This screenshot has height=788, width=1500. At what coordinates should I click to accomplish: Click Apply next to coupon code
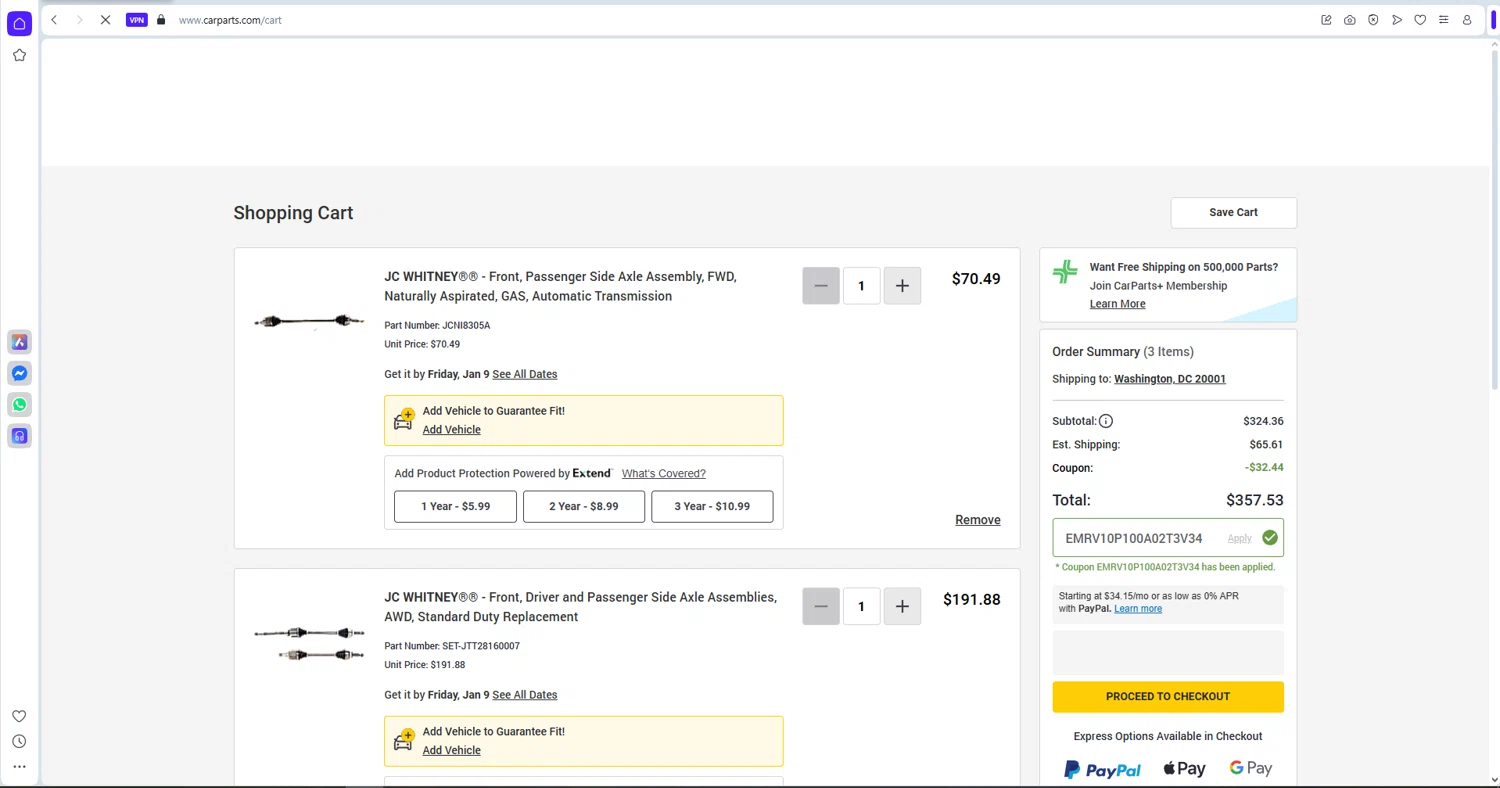click(1240, 539)
